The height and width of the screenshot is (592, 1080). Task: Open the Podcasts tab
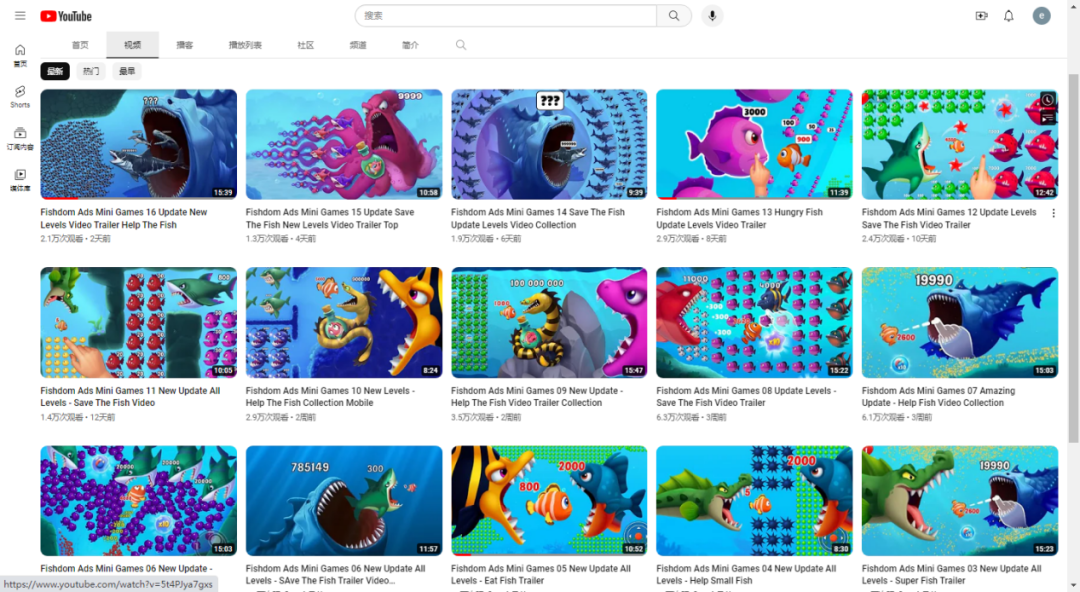pos(185,45)
